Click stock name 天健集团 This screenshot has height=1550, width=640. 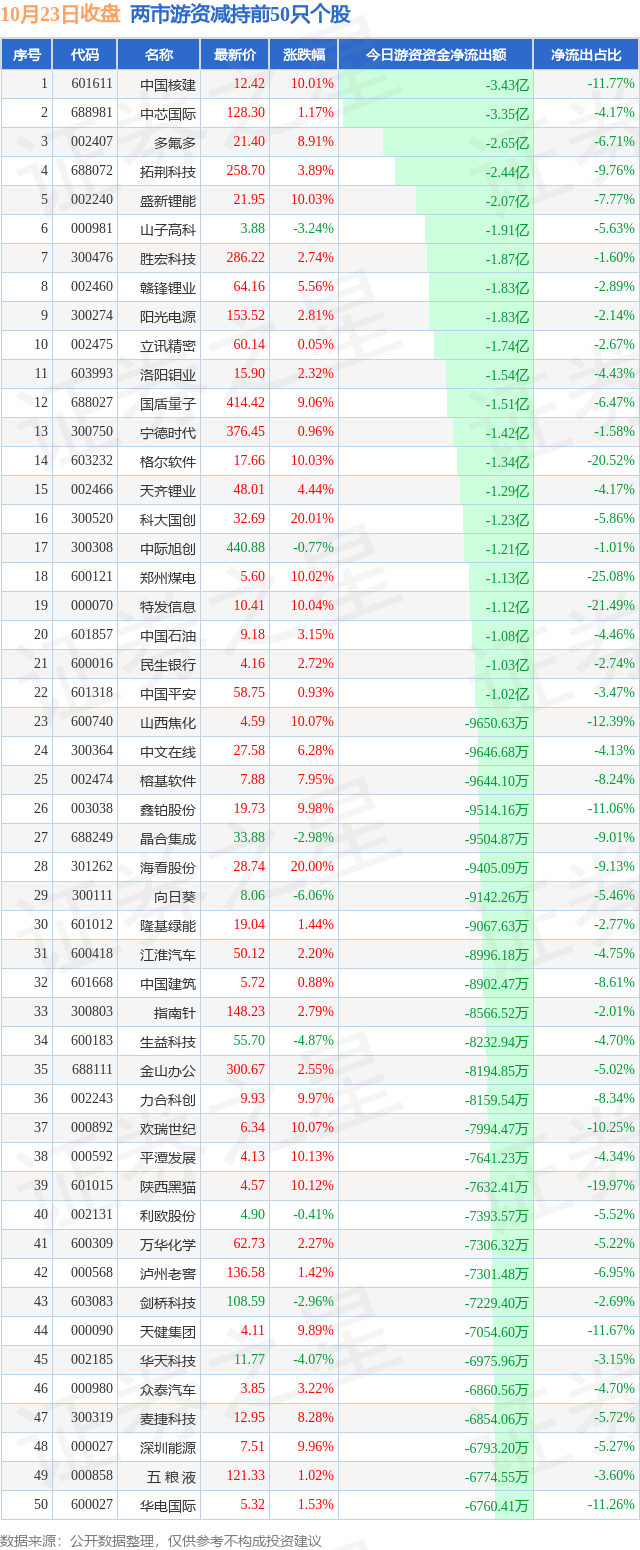click(x=168, y=1331)
